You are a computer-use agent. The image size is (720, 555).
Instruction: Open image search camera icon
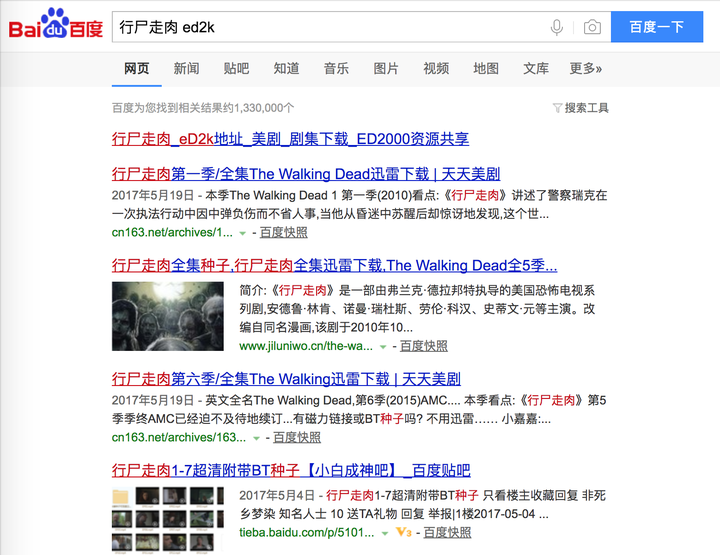[x=592, y=27]
